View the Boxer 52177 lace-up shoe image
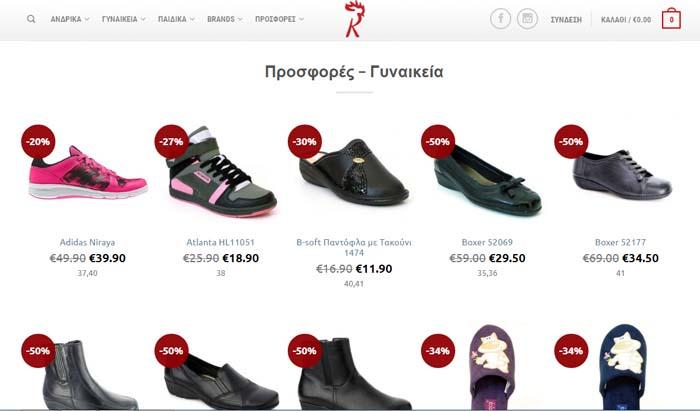Screen dimensions: 700x411 point(622,174)
